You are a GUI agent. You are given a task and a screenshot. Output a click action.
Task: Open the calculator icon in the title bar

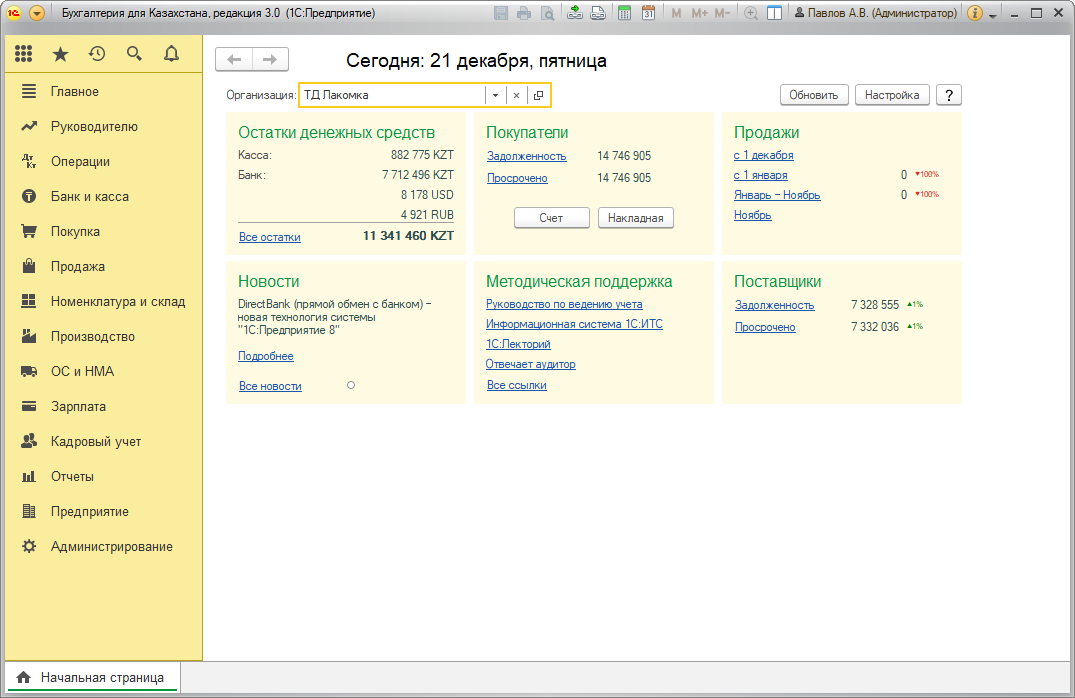[x=624, y=13]
